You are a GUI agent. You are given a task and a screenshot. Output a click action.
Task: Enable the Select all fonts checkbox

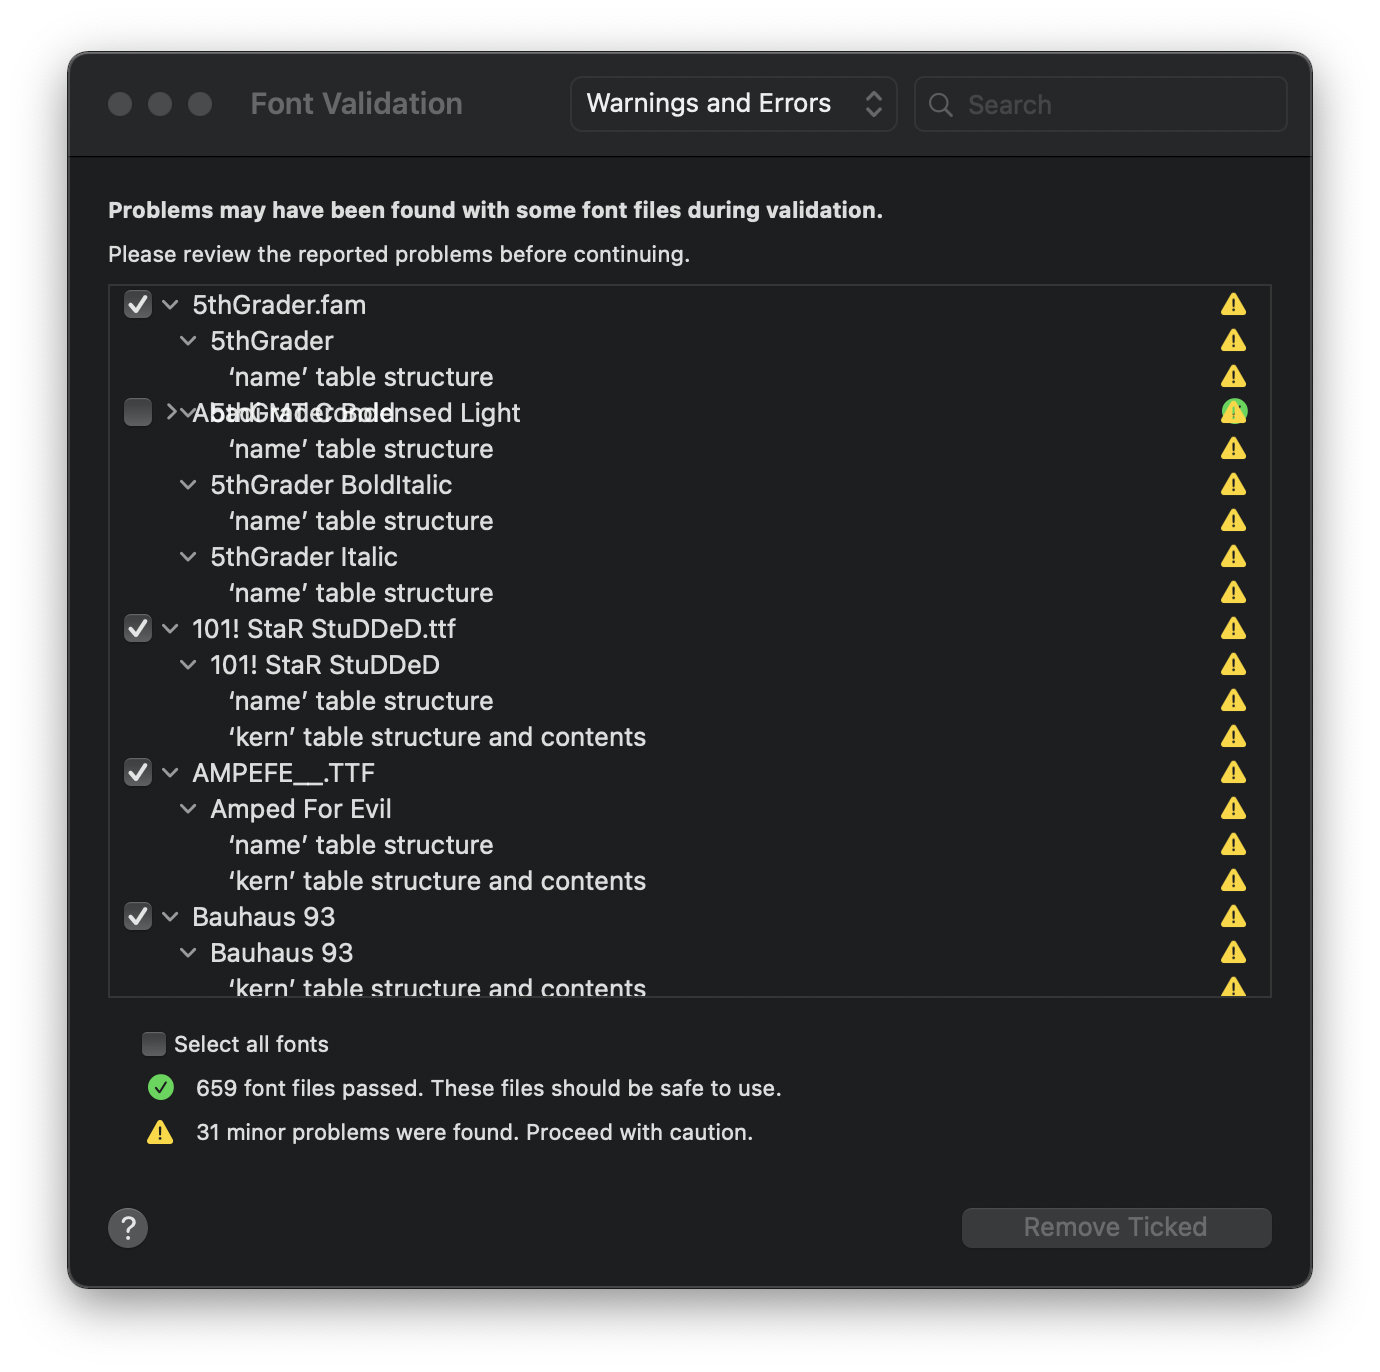coord(154,1044)
